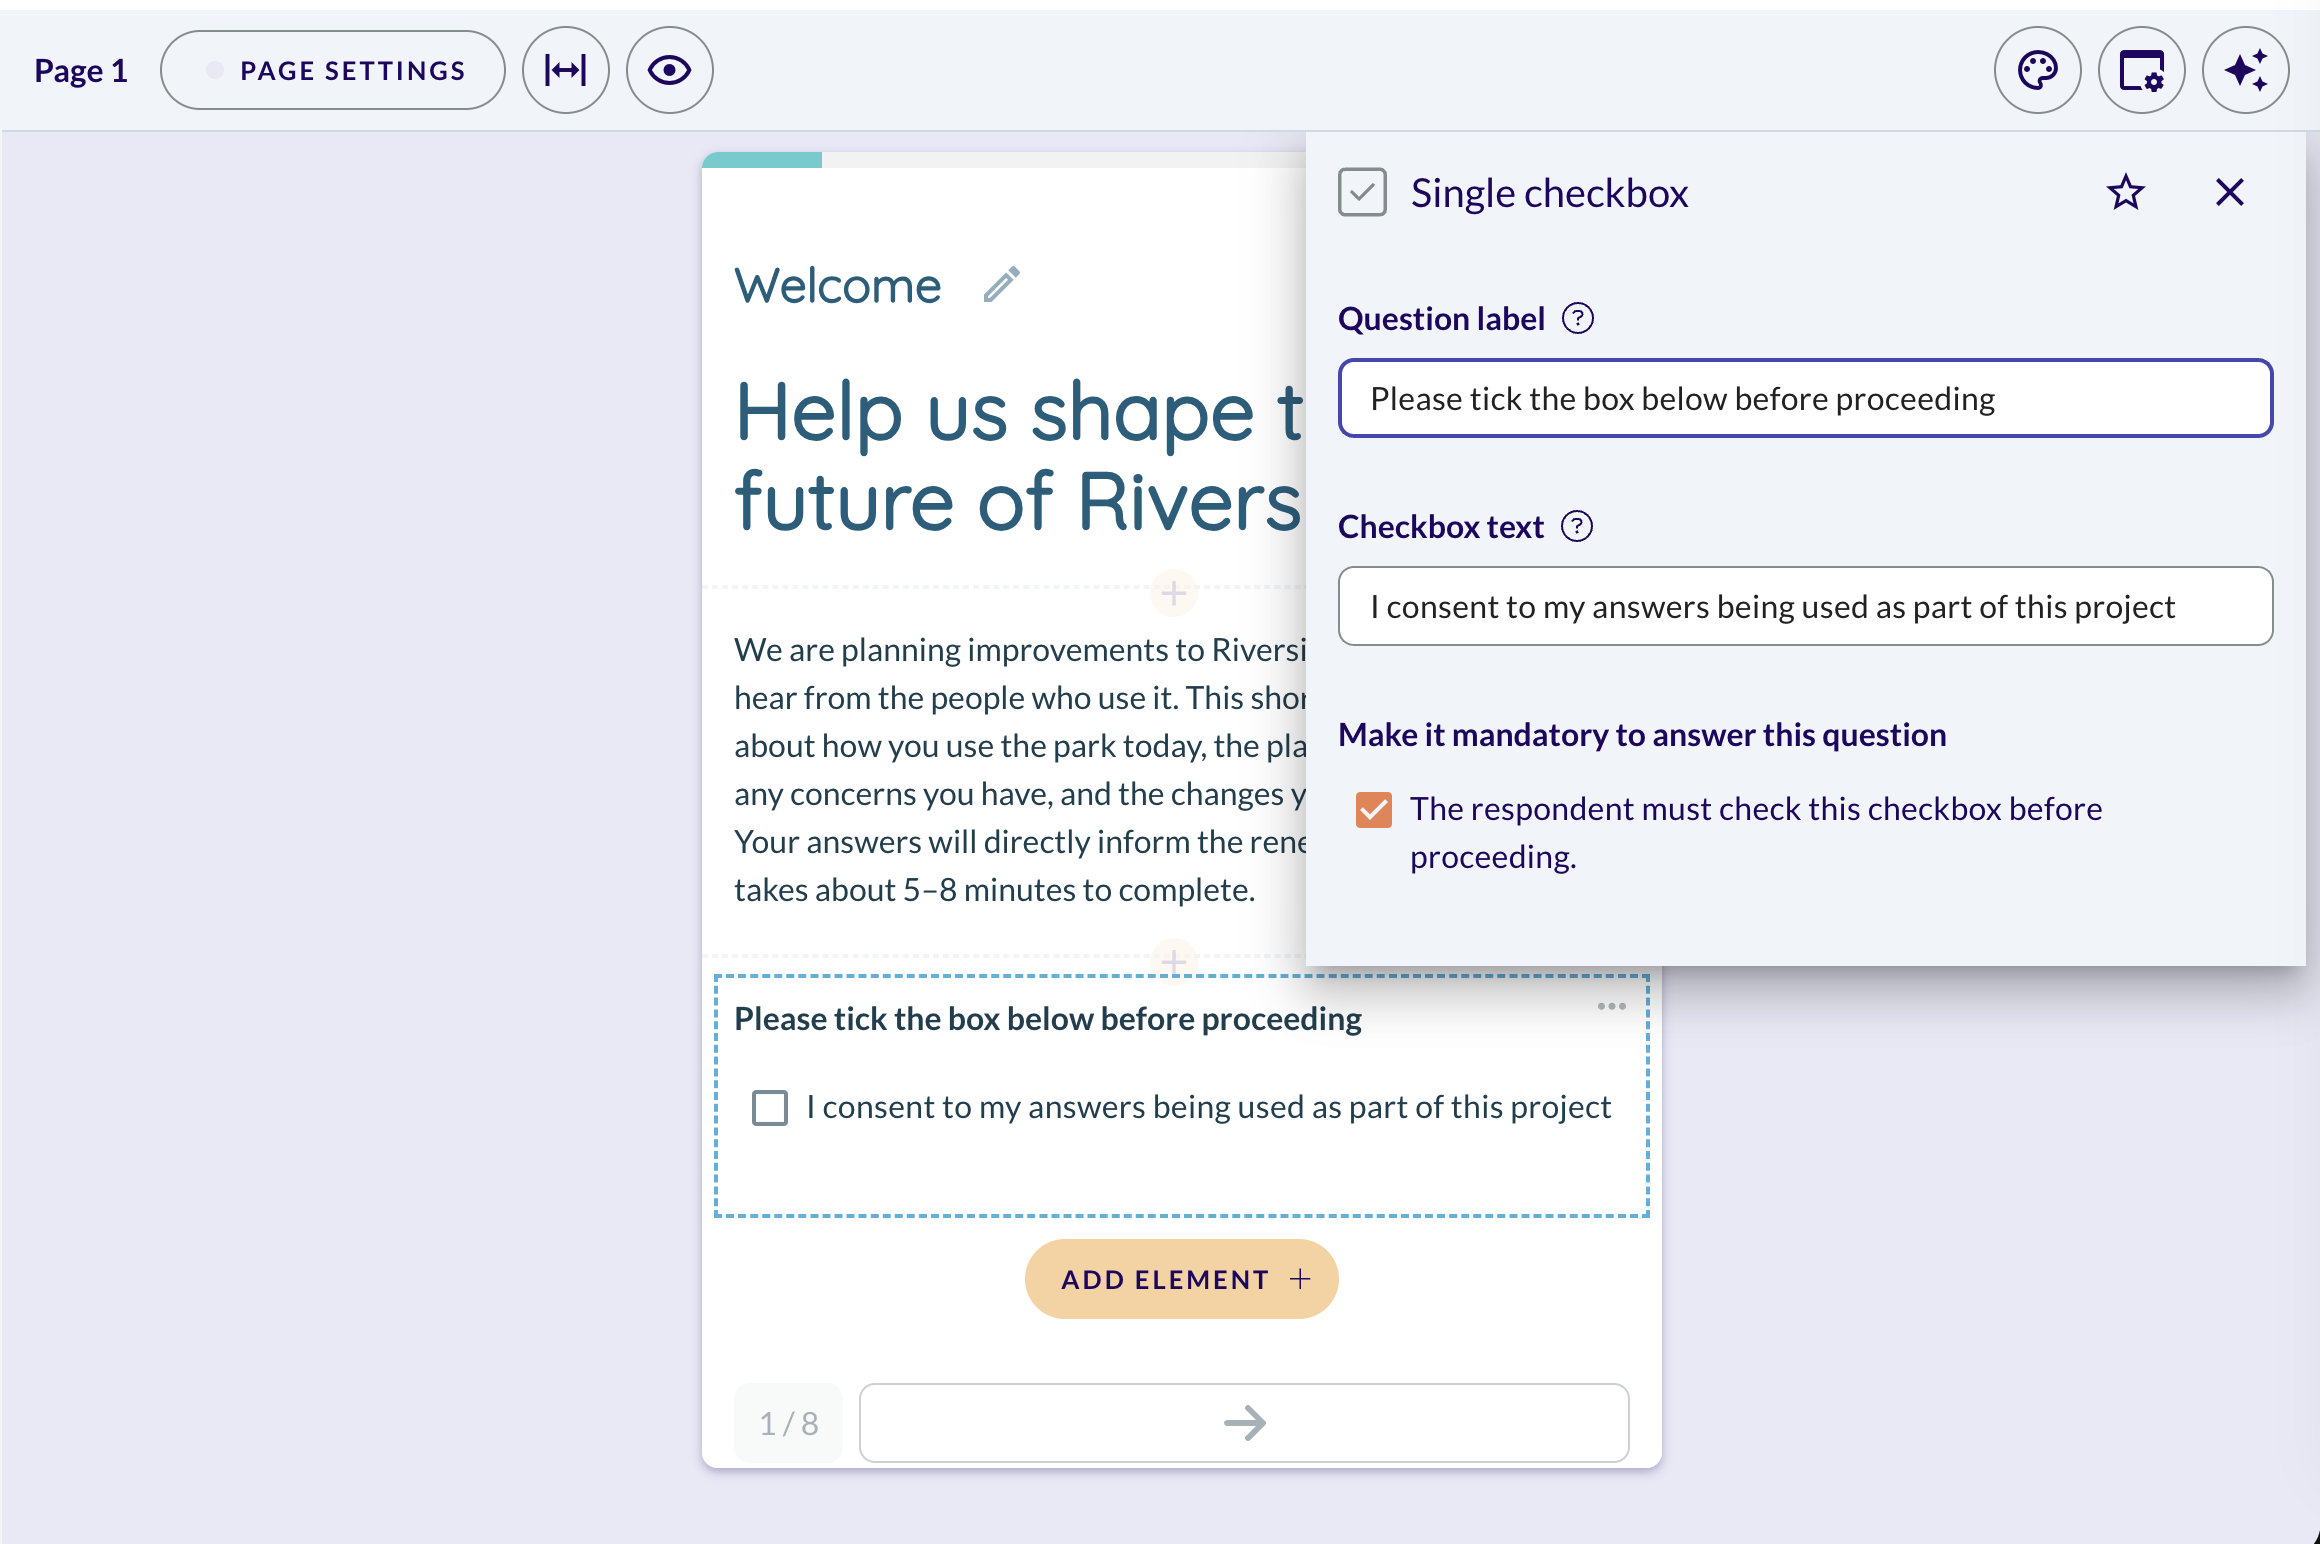Click the 'We are planning improvements' paragraph

coord(1020,769)
